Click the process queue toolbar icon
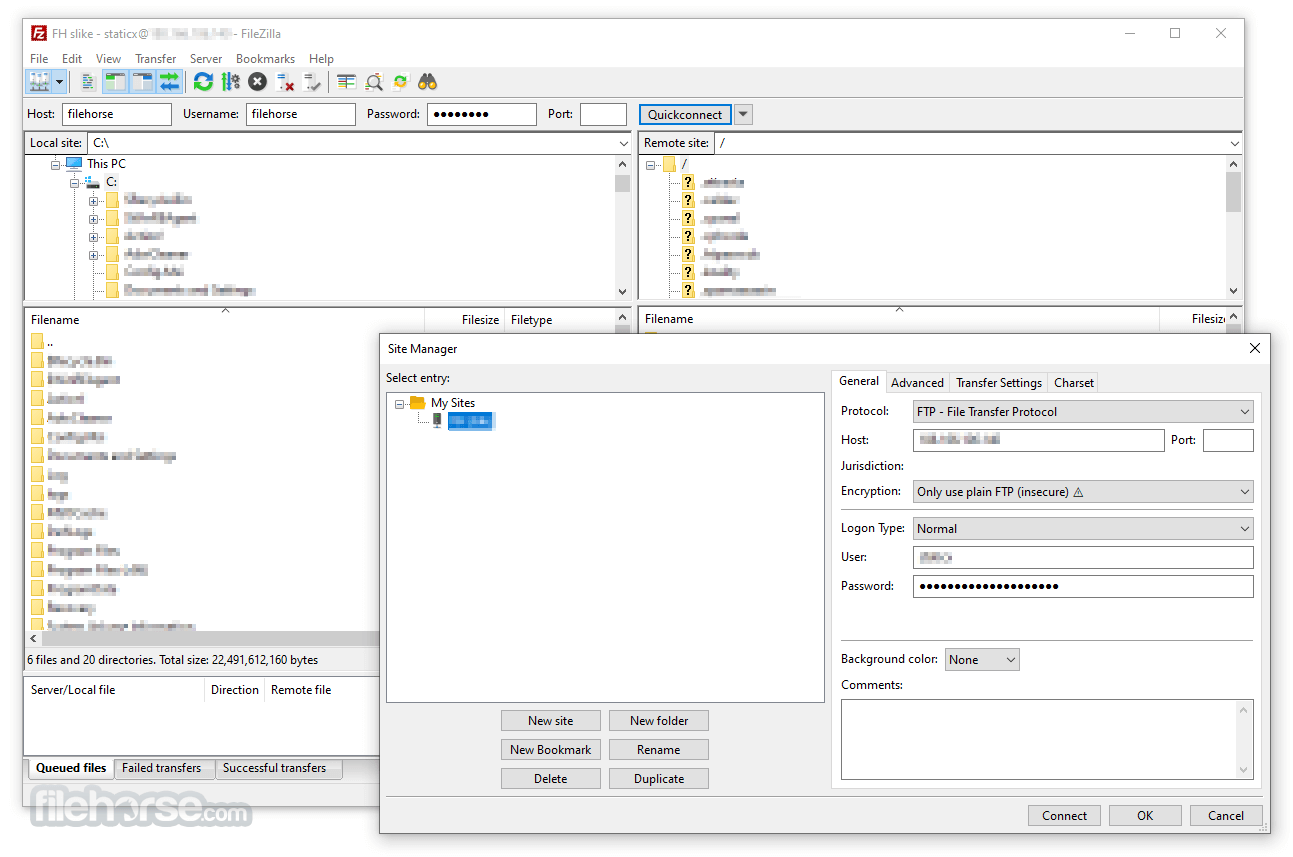The width and height of the screenshot is (1293, 857). tap(231, 82)
